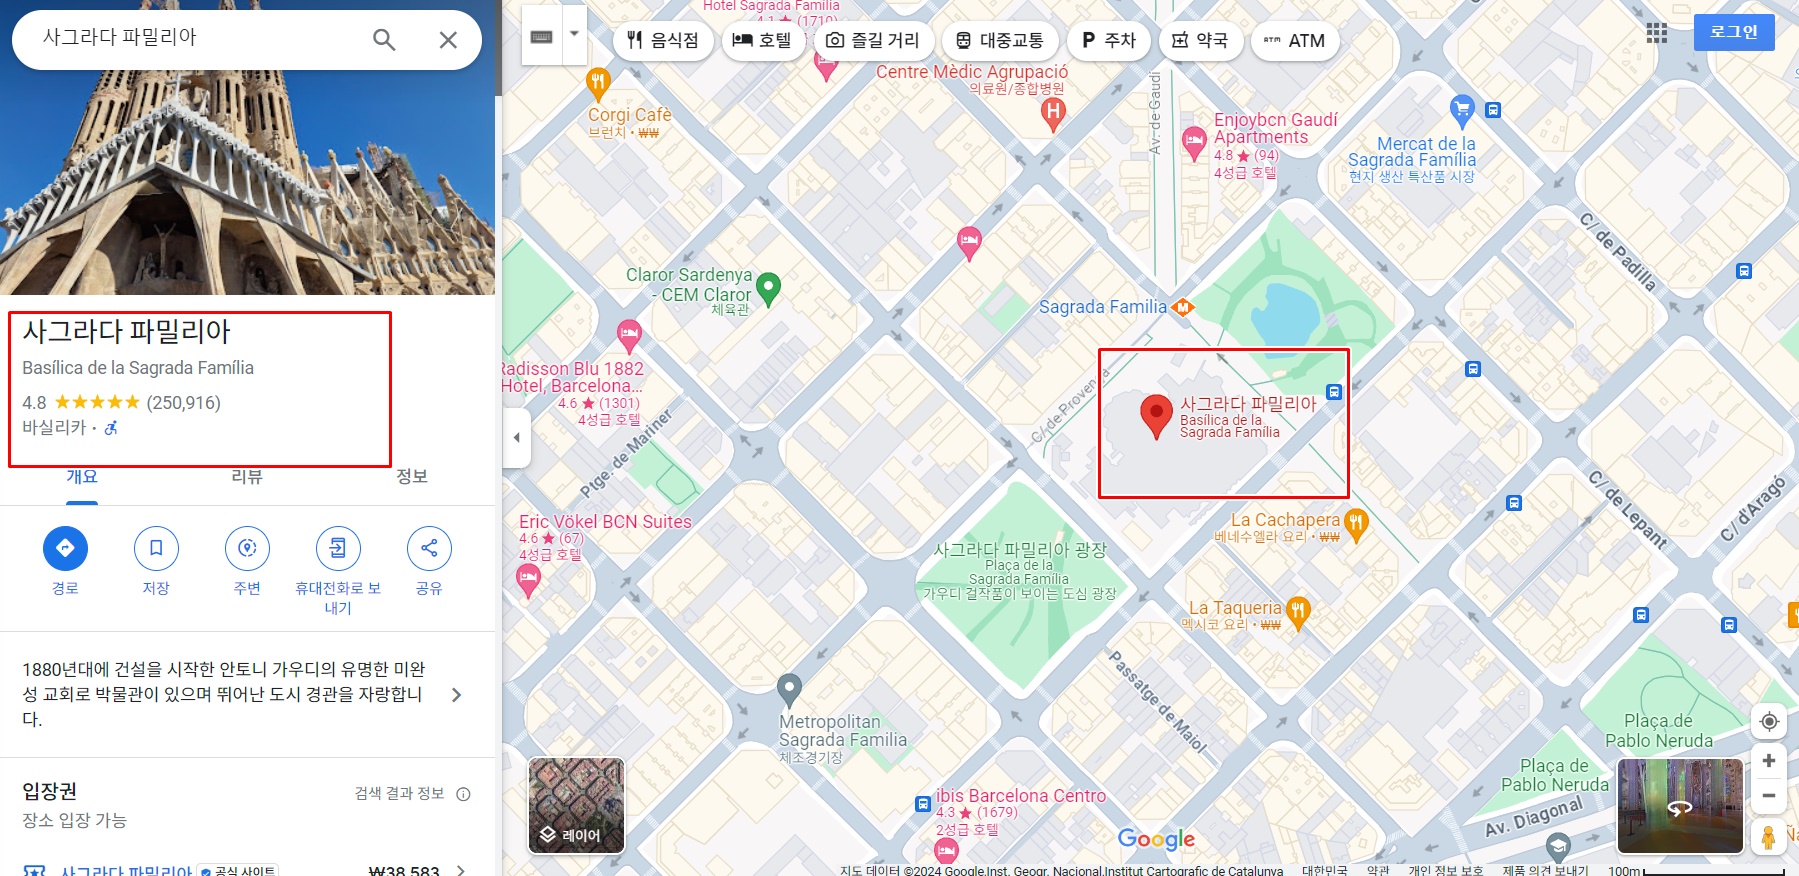Click the 주변 nearby icon
This screenshot has width=1799, height=876.
(247, 548)
